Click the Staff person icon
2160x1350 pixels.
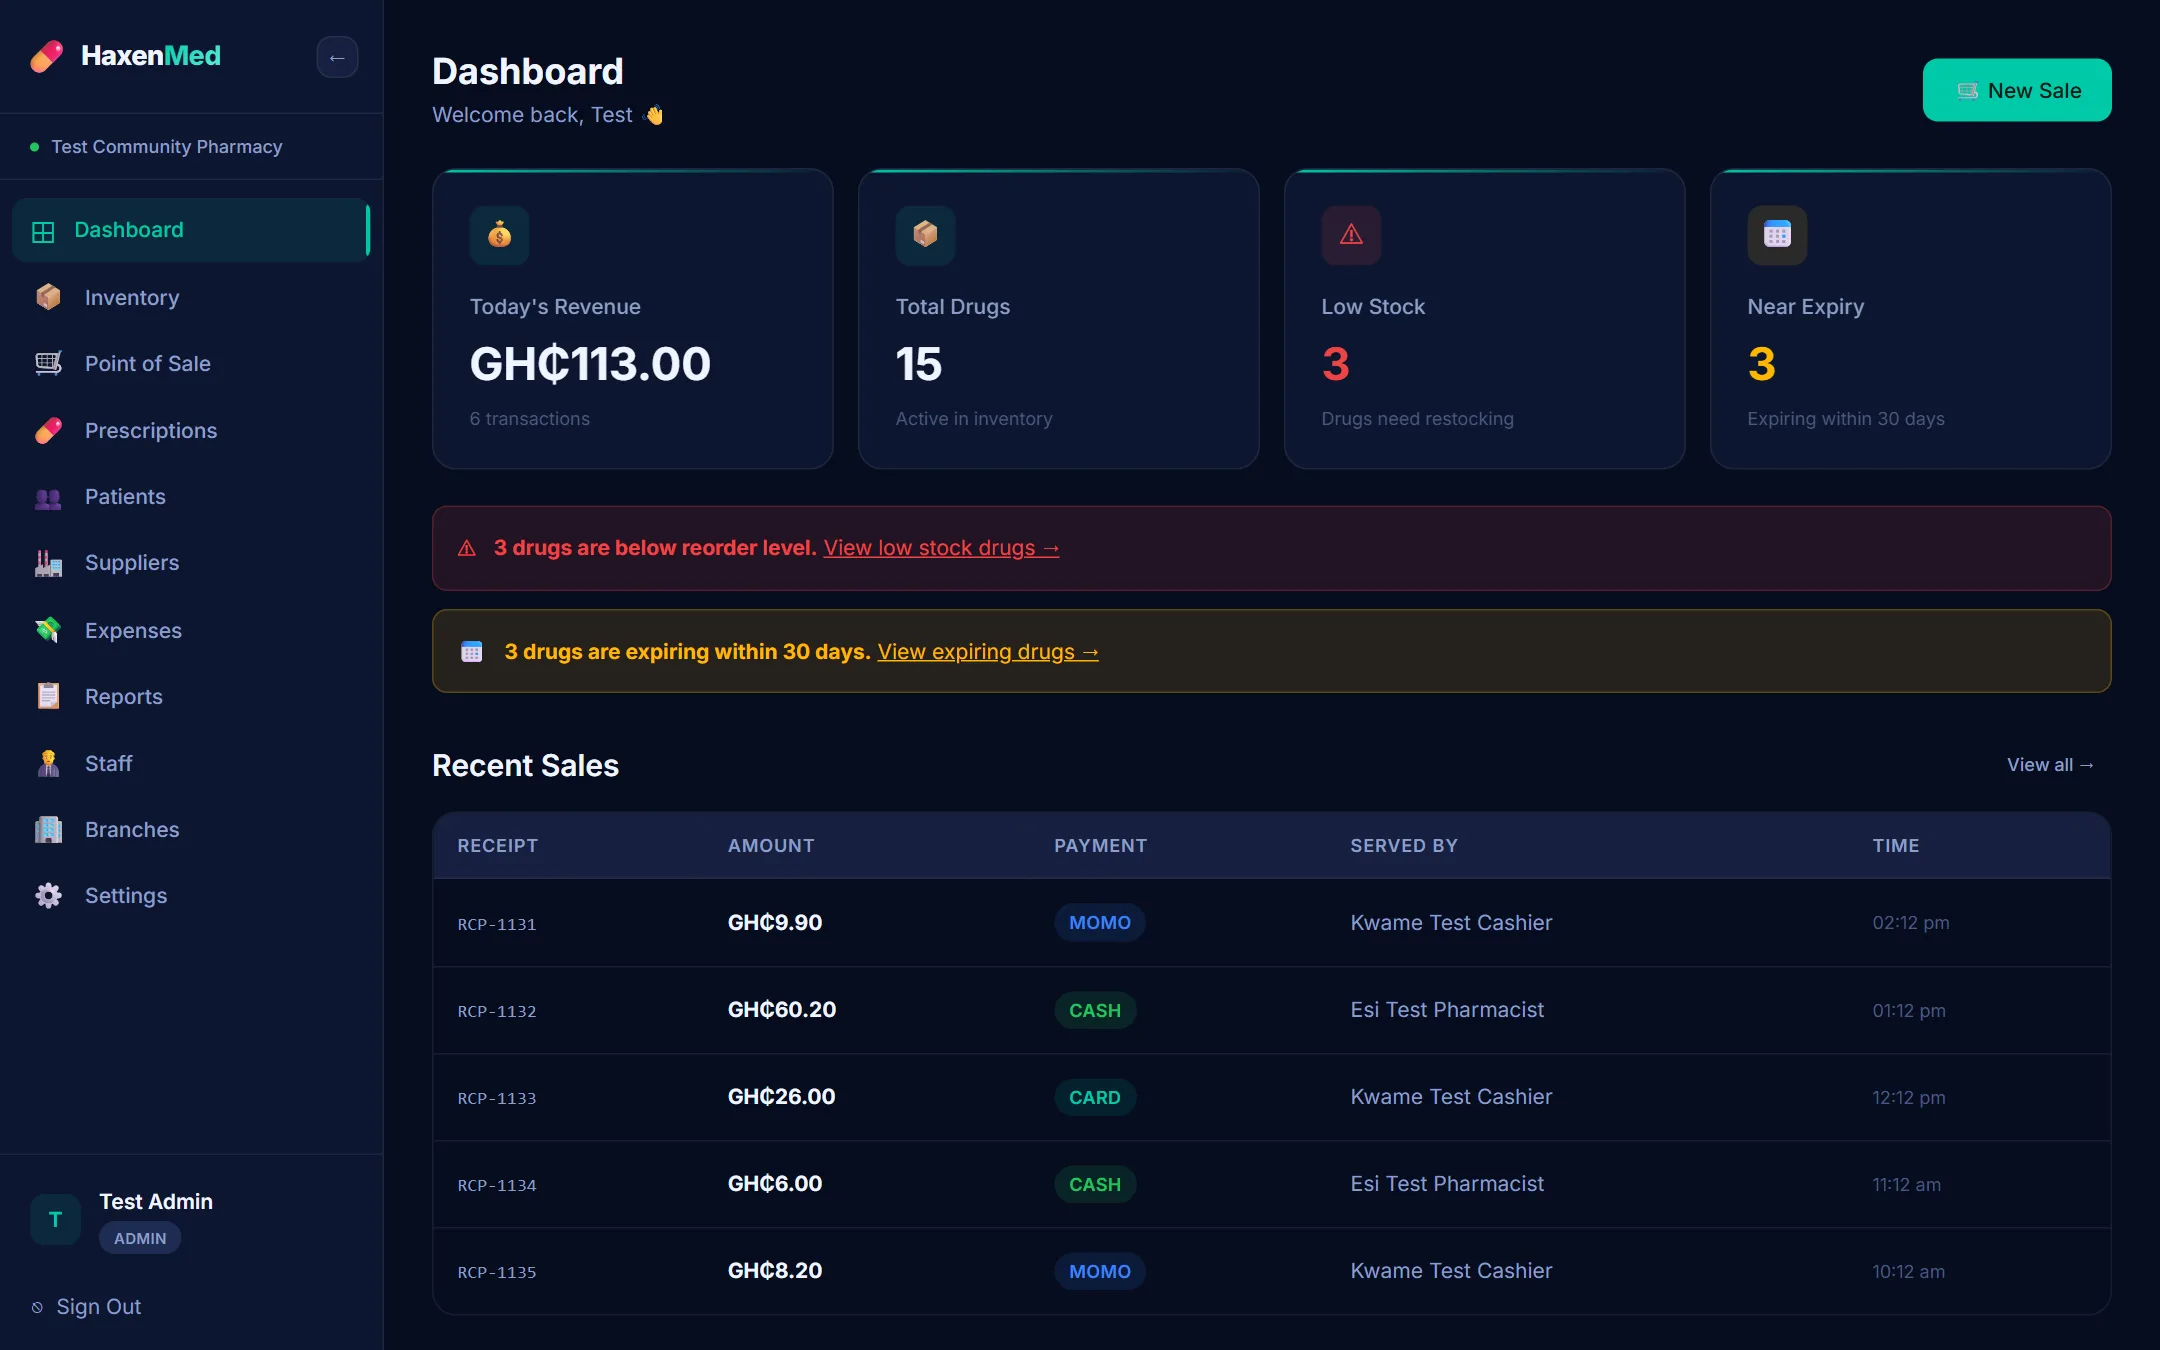(48, 763)
